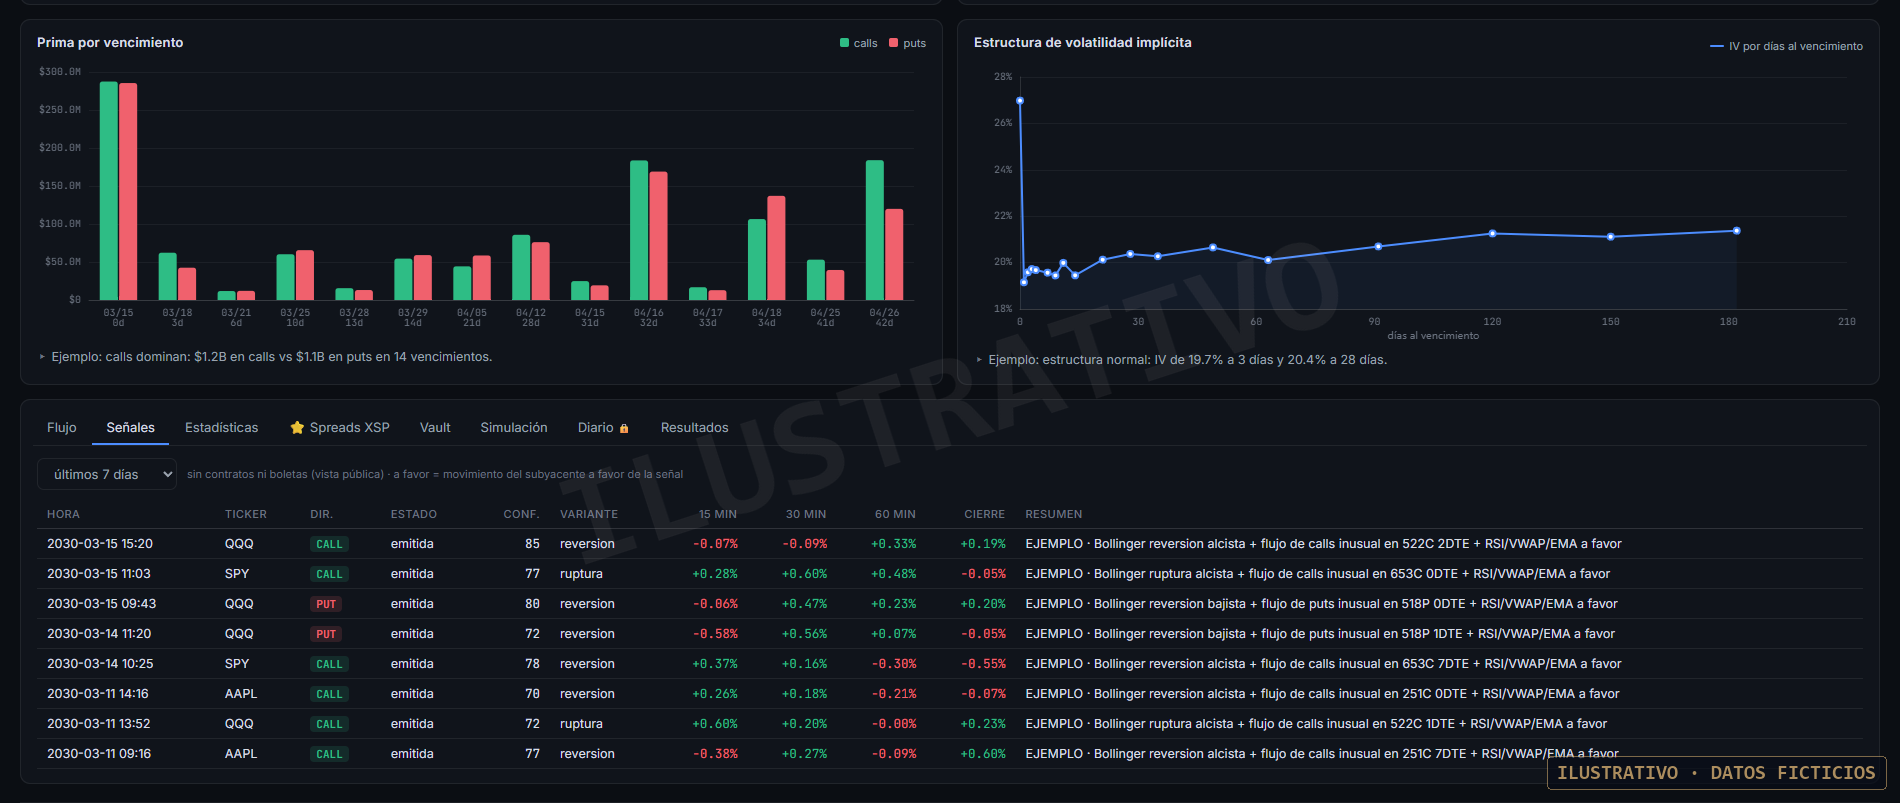
Task: Click the tall green 03/15 calls bar
Action: tap(109, 191)
